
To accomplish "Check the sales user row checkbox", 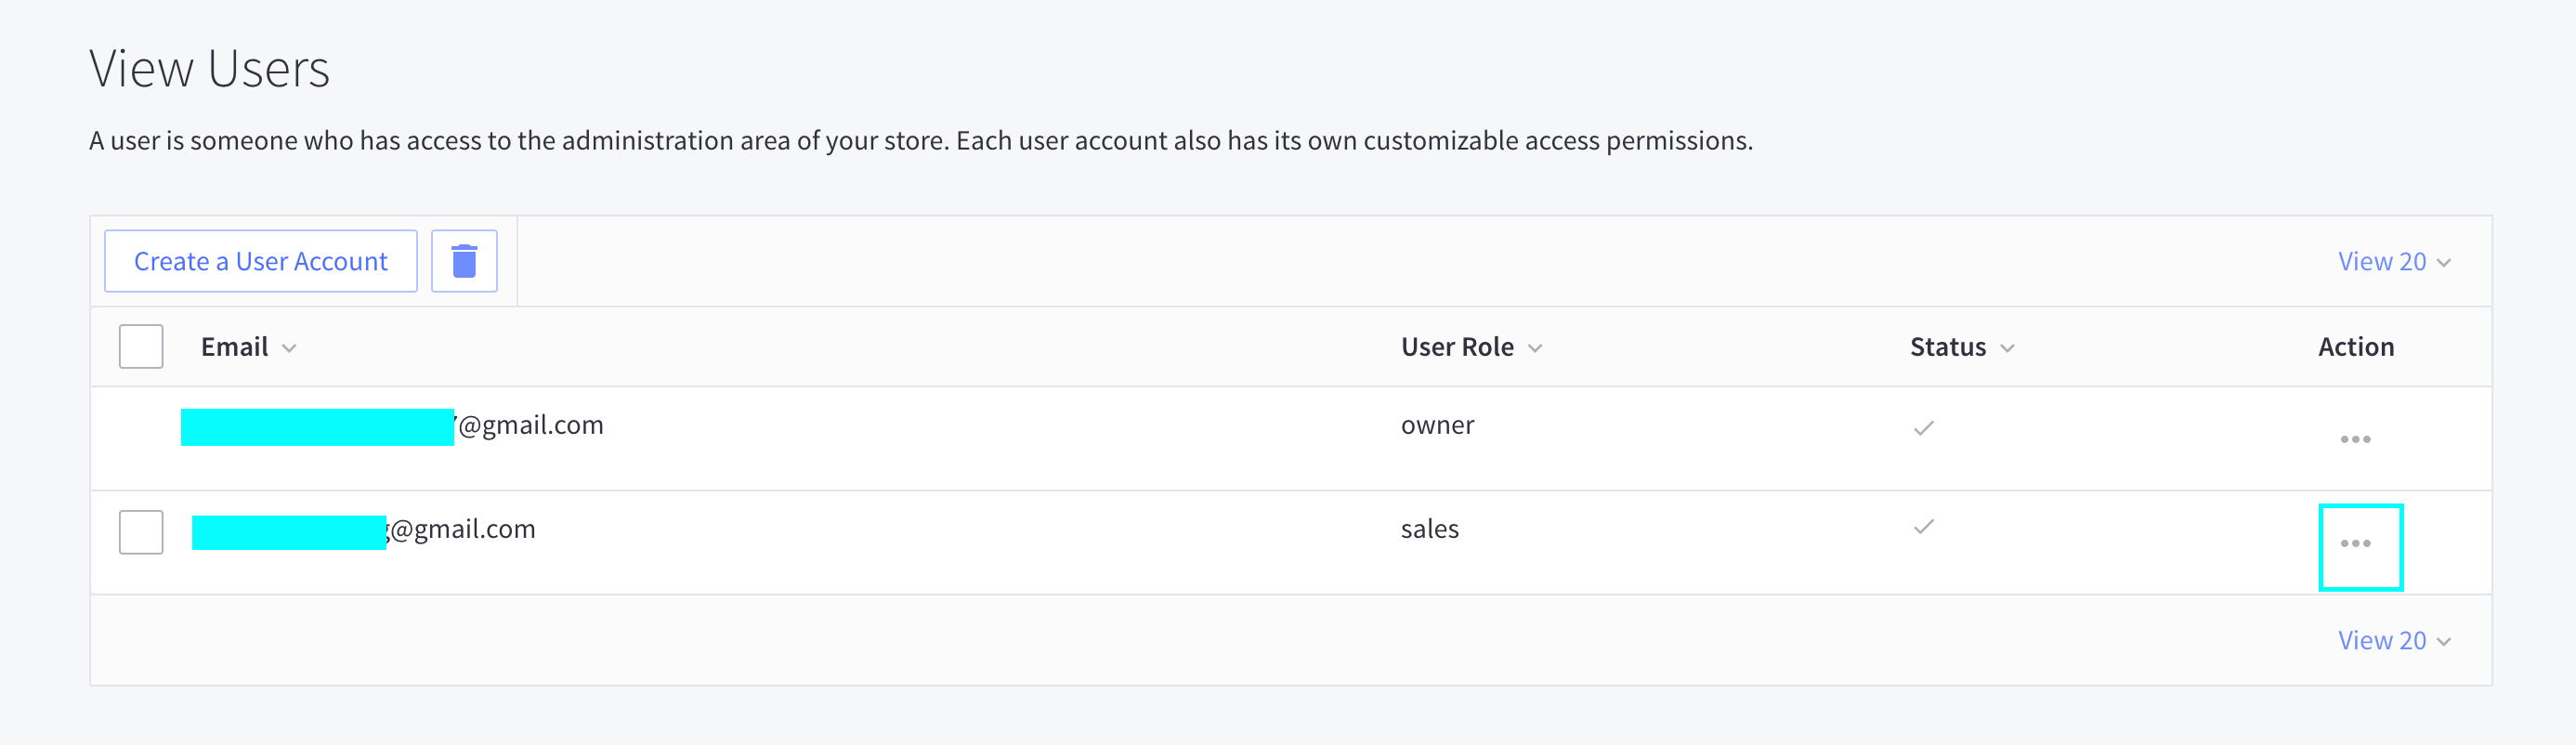I will point(141,531).
